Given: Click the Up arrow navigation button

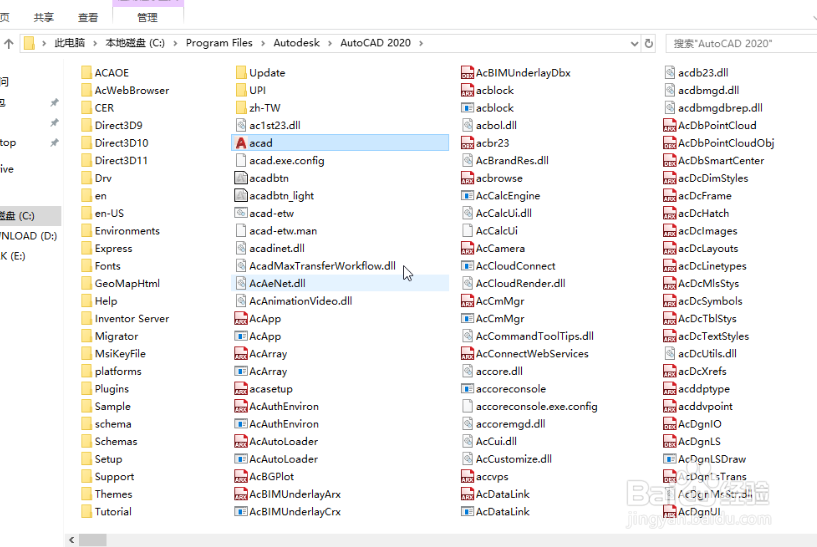Looking at the screenshot, I should coord(8,43).
